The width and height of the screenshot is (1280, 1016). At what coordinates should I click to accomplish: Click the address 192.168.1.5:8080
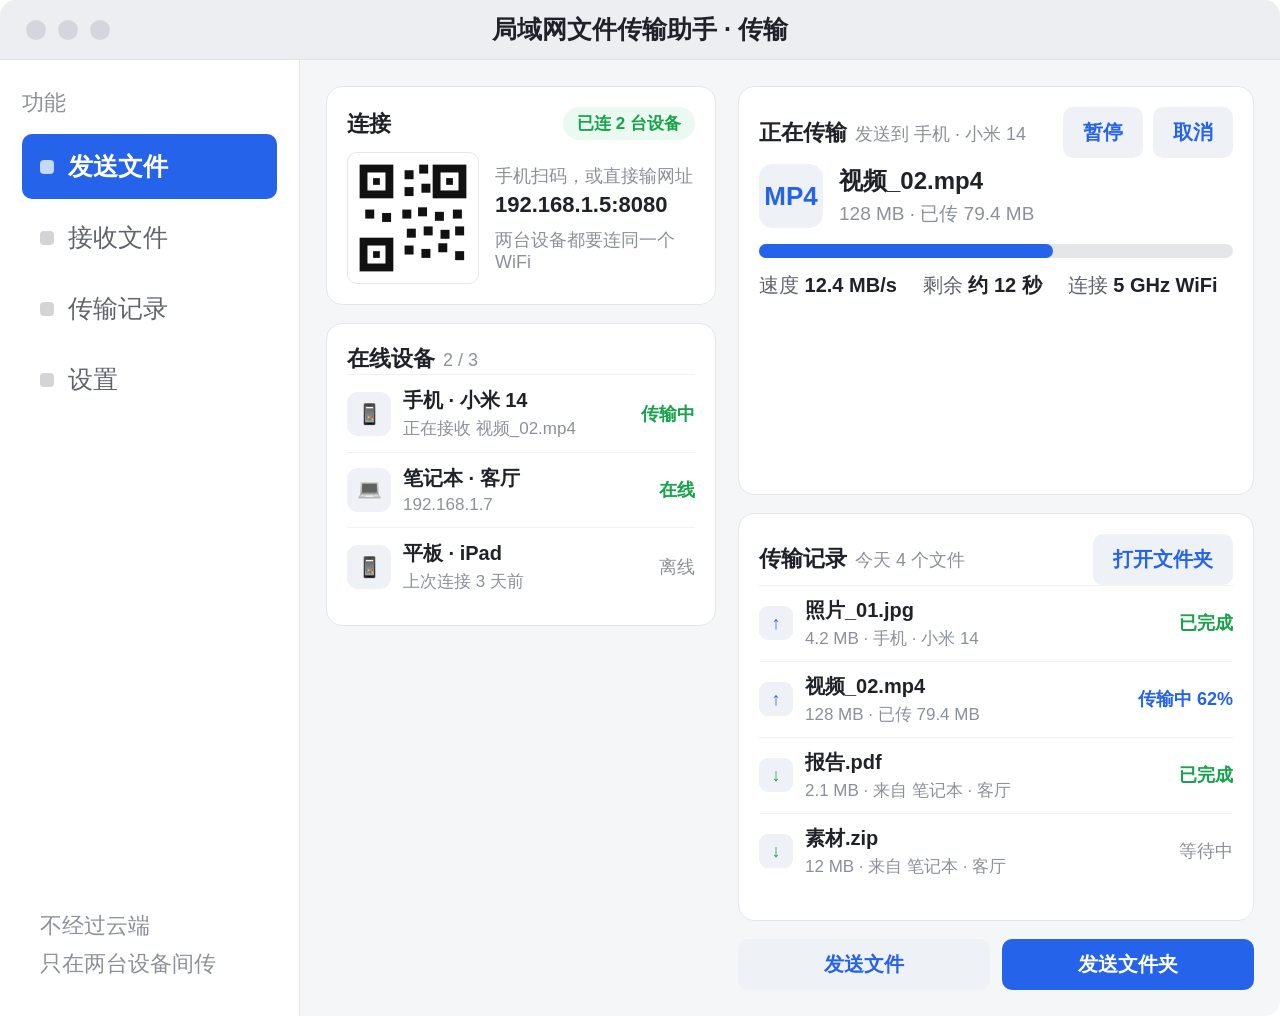pyautogui.click(x=581, y=205)
